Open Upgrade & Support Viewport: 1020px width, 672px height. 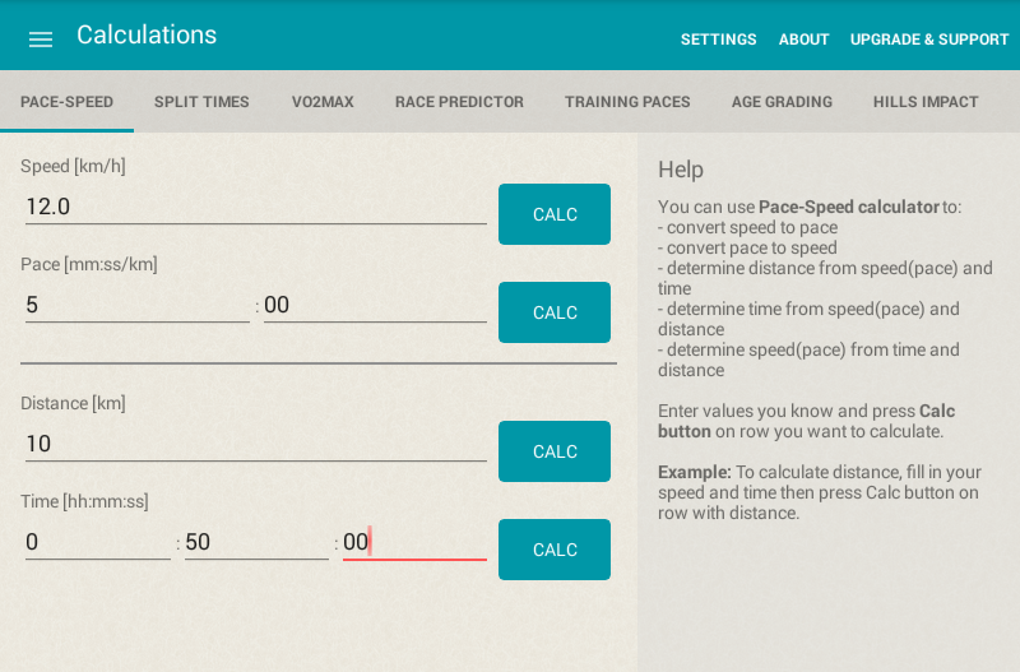pyautogui.click(x=929, y=39)
